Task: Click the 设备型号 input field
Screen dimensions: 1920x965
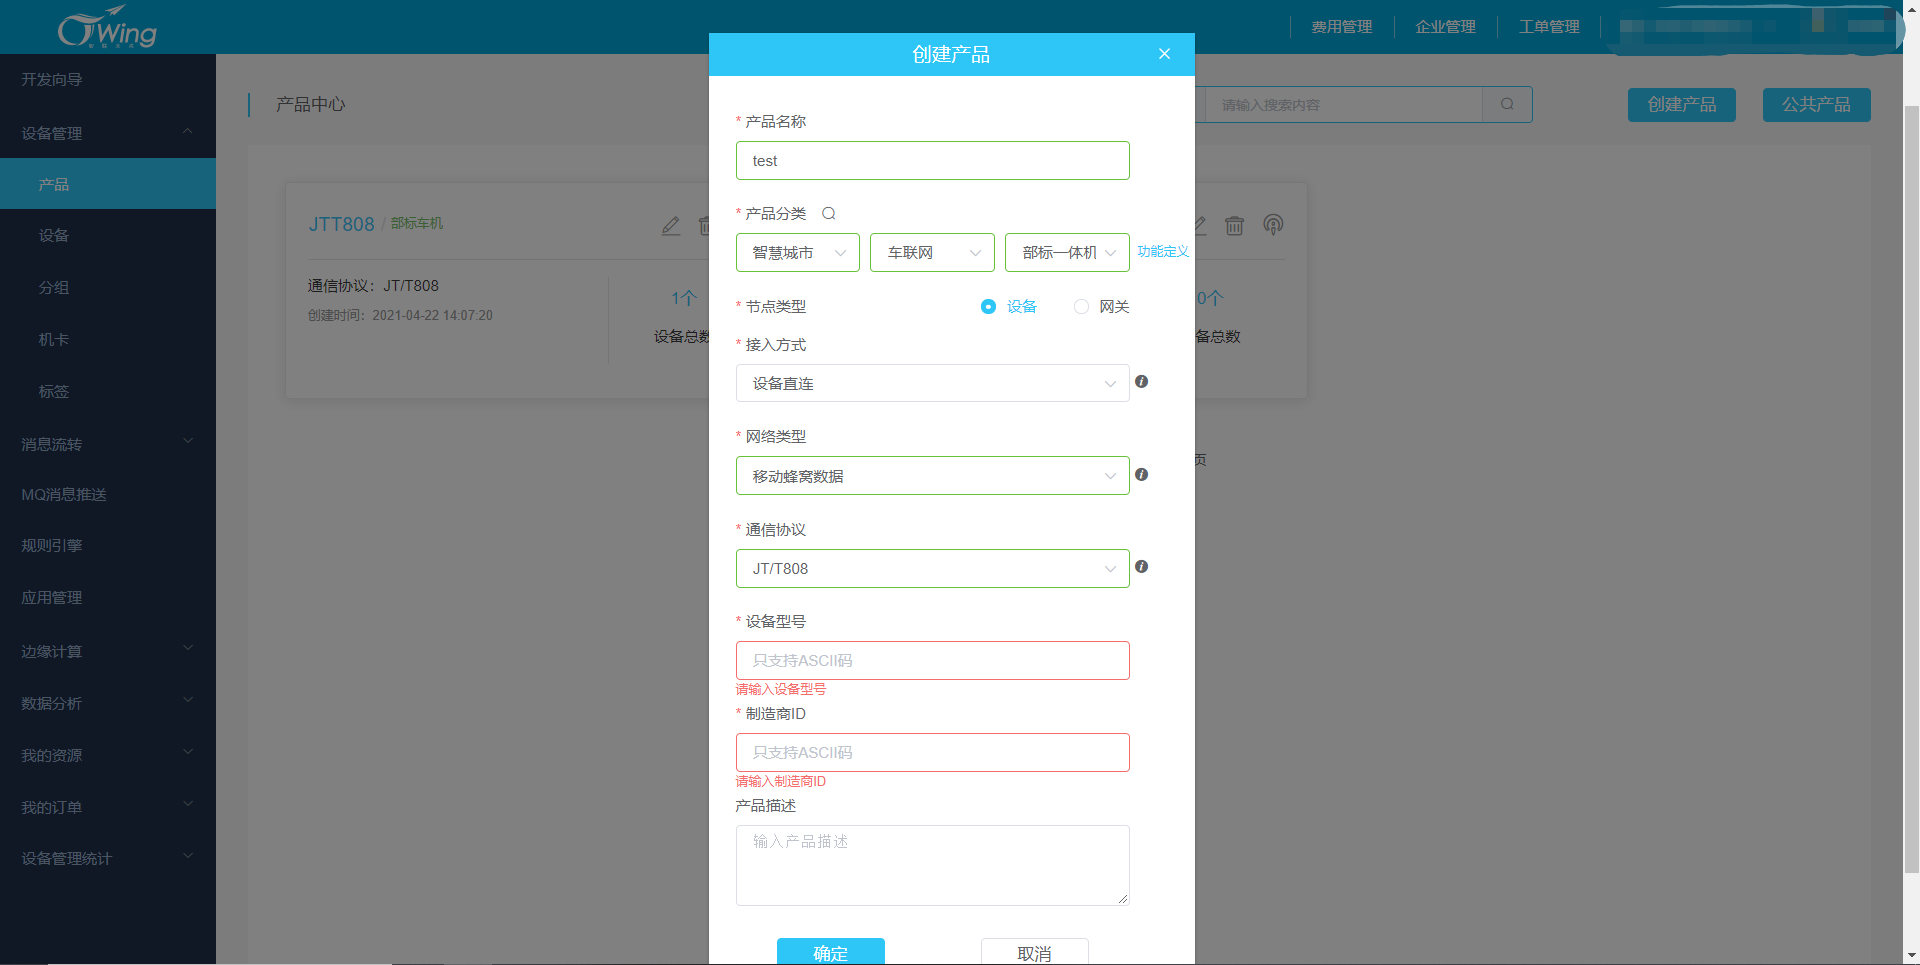Action: 933,660
